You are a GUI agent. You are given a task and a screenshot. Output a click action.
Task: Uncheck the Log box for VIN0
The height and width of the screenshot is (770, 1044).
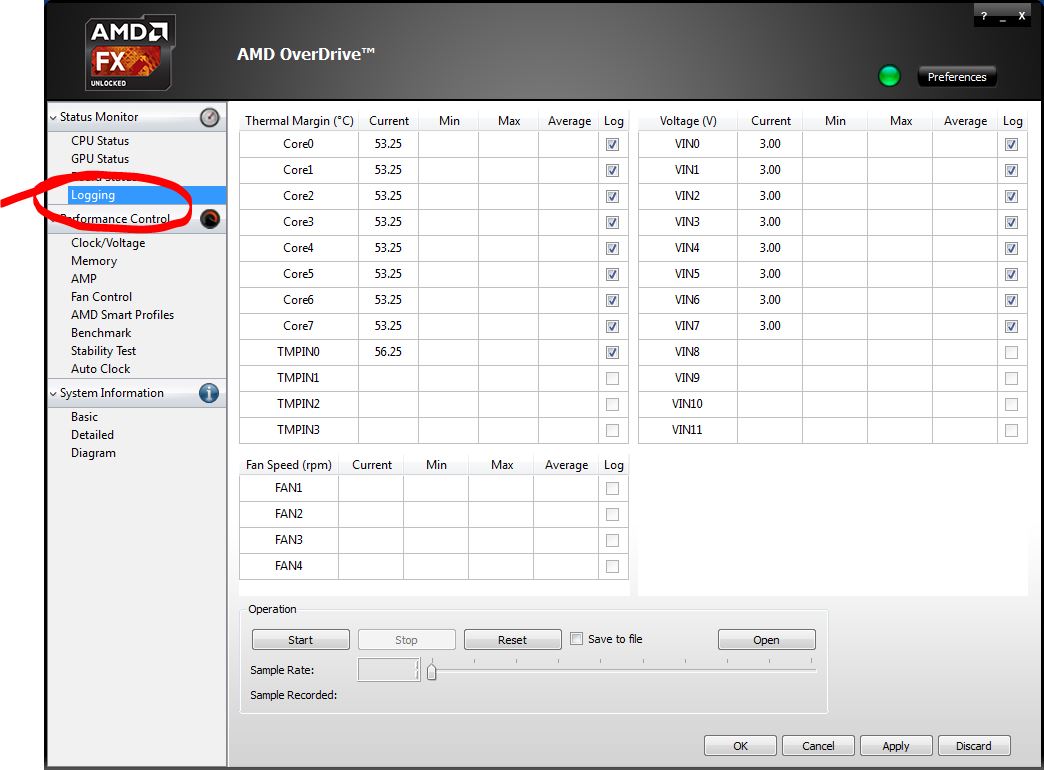pos(1011,145)
